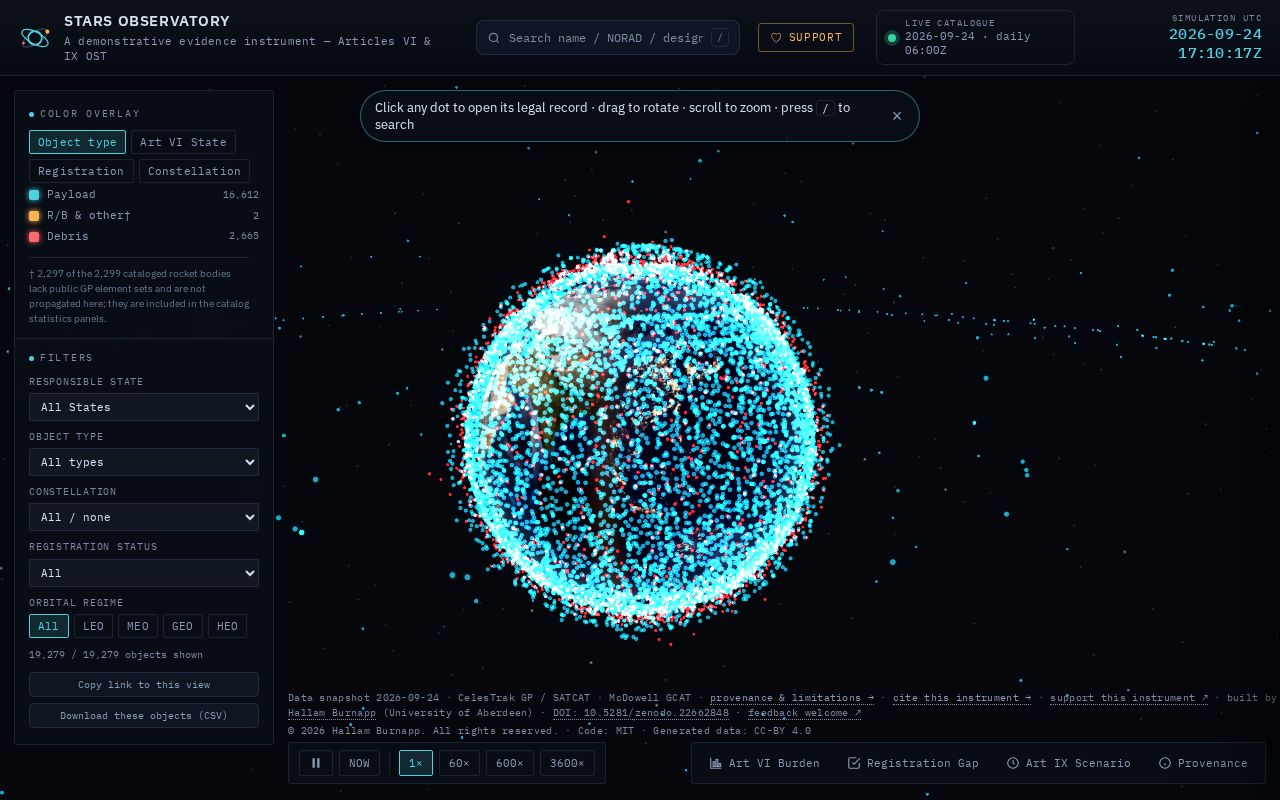The image size is (1280, 800).
Task: Jump simulation time to NOW
Action: (x=359, y=763)
